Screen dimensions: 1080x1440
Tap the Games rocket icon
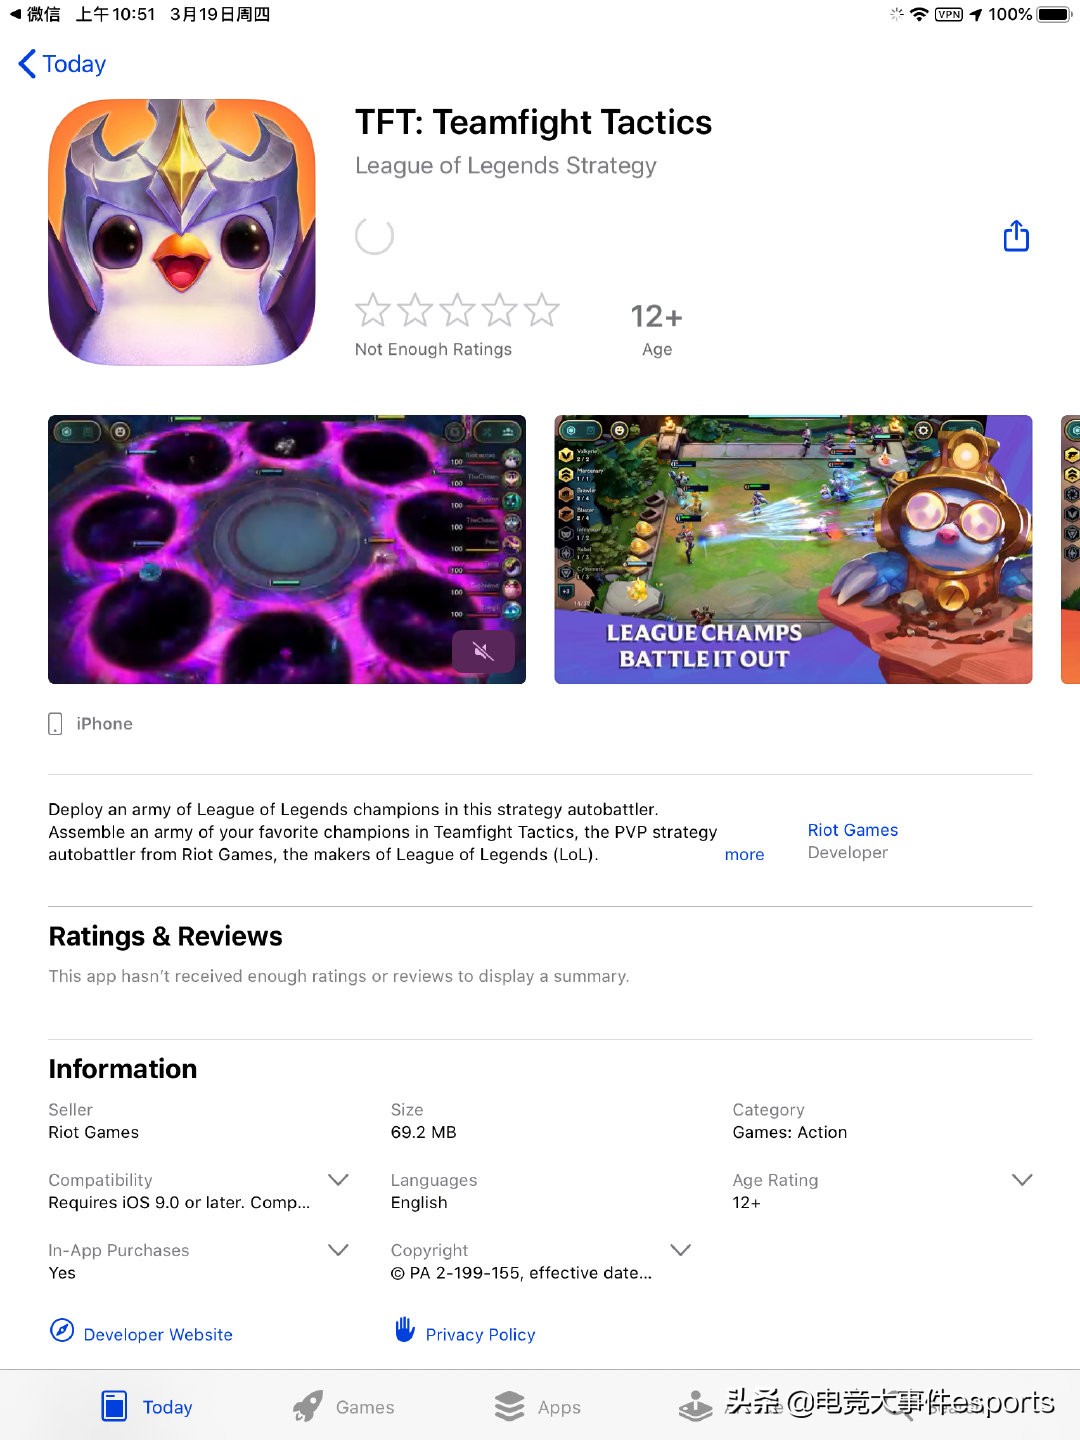(x=308, y=1406)
